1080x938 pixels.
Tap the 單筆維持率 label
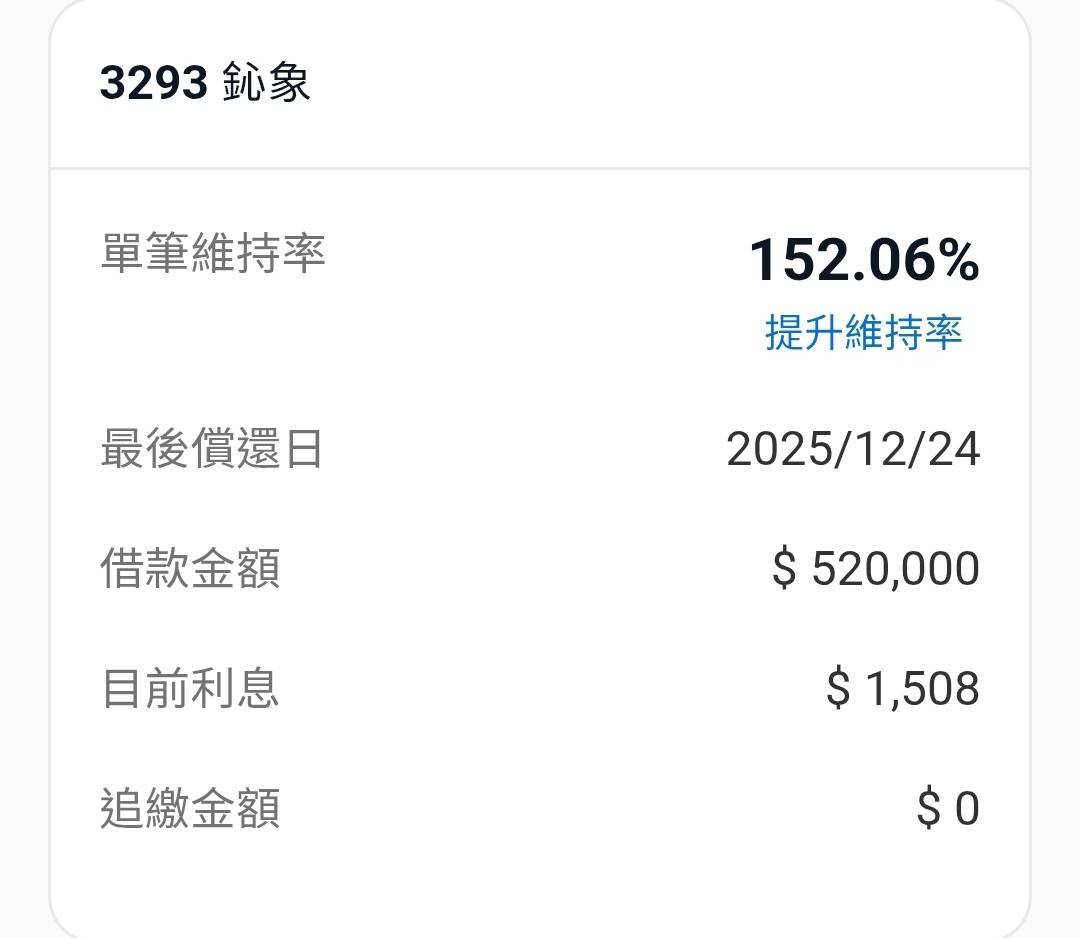[213, 252]
